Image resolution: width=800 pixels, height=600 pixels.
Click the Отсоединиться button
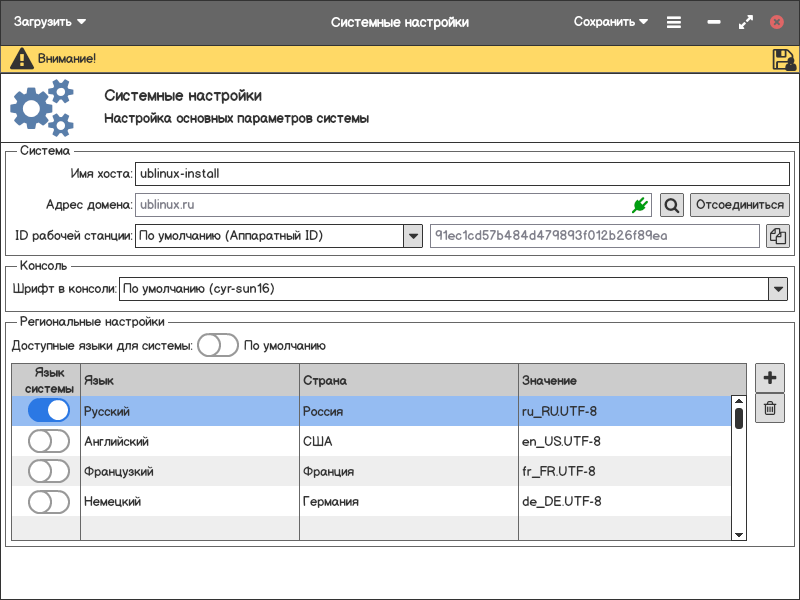(740, 205)
